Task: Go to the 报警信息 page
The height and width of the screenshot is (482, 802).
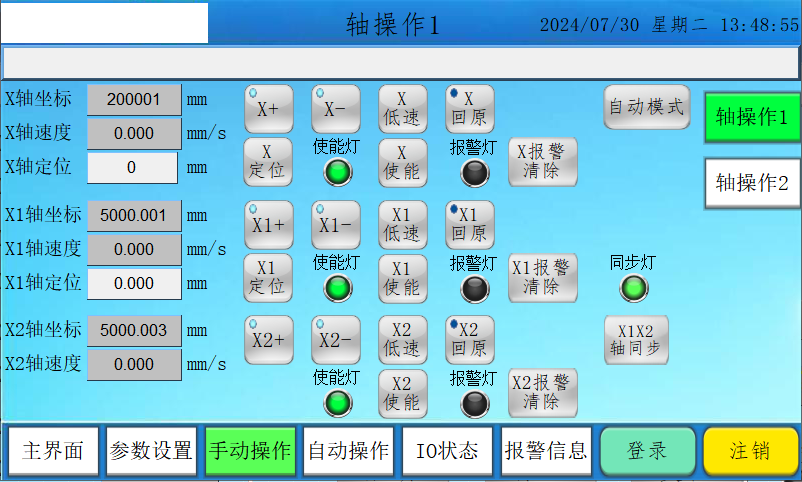Action: [545, 451]
